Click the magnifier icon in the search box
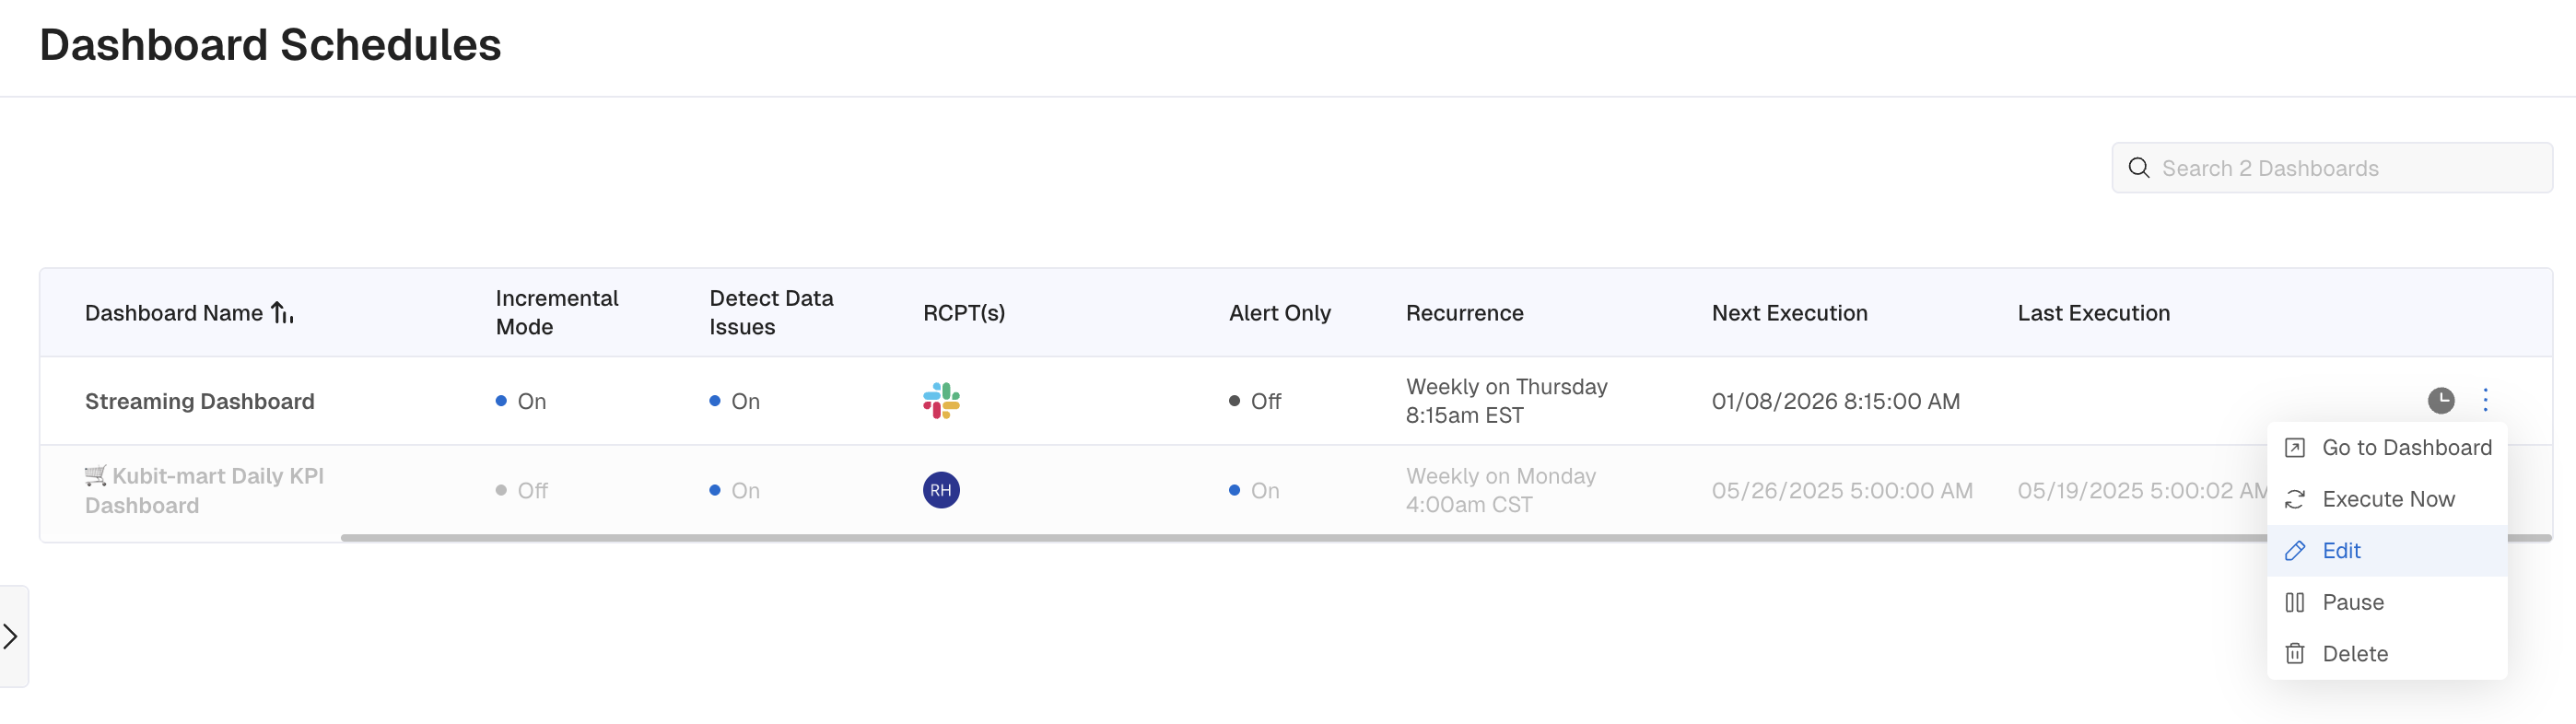2576x724 pixels. [x=2139, y=168]
